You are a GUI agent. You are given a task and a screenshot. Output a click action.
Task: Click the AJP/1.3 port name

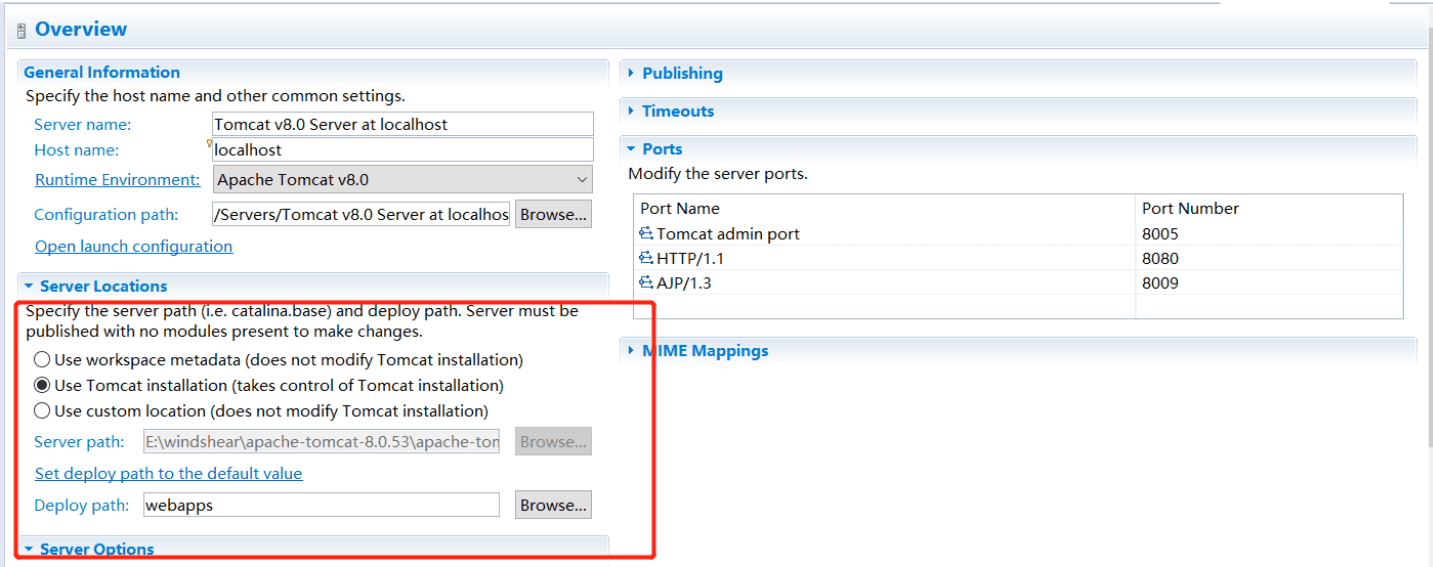coord(684,283)
